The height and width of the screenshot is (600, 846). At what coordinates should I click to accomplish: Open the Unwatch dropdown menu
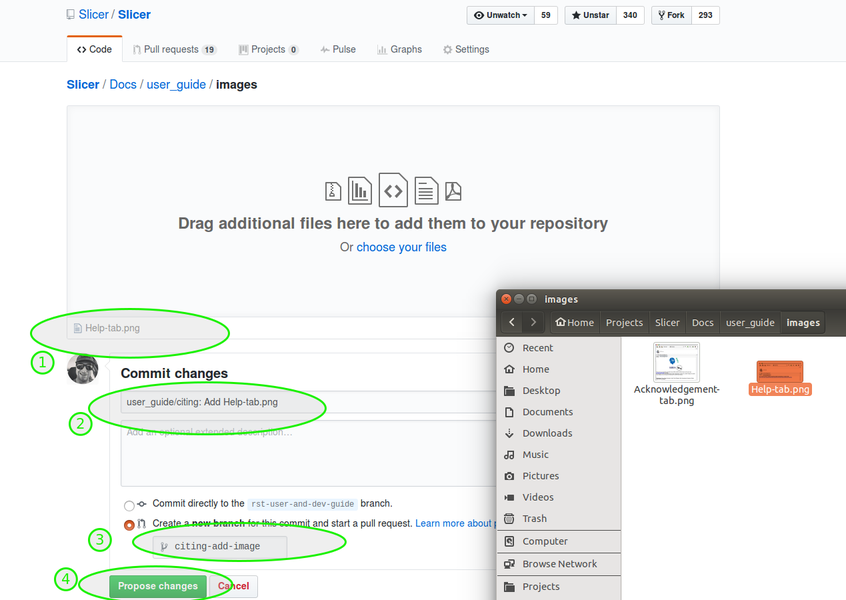[500, 16]
